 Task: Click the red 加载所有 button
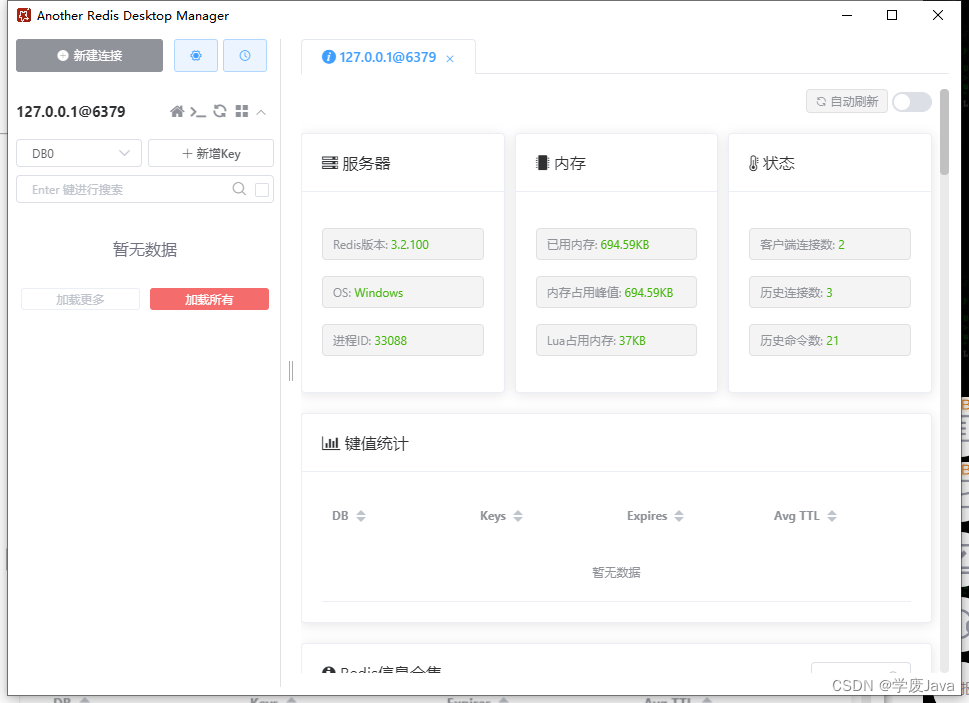[x=209, y=299]
